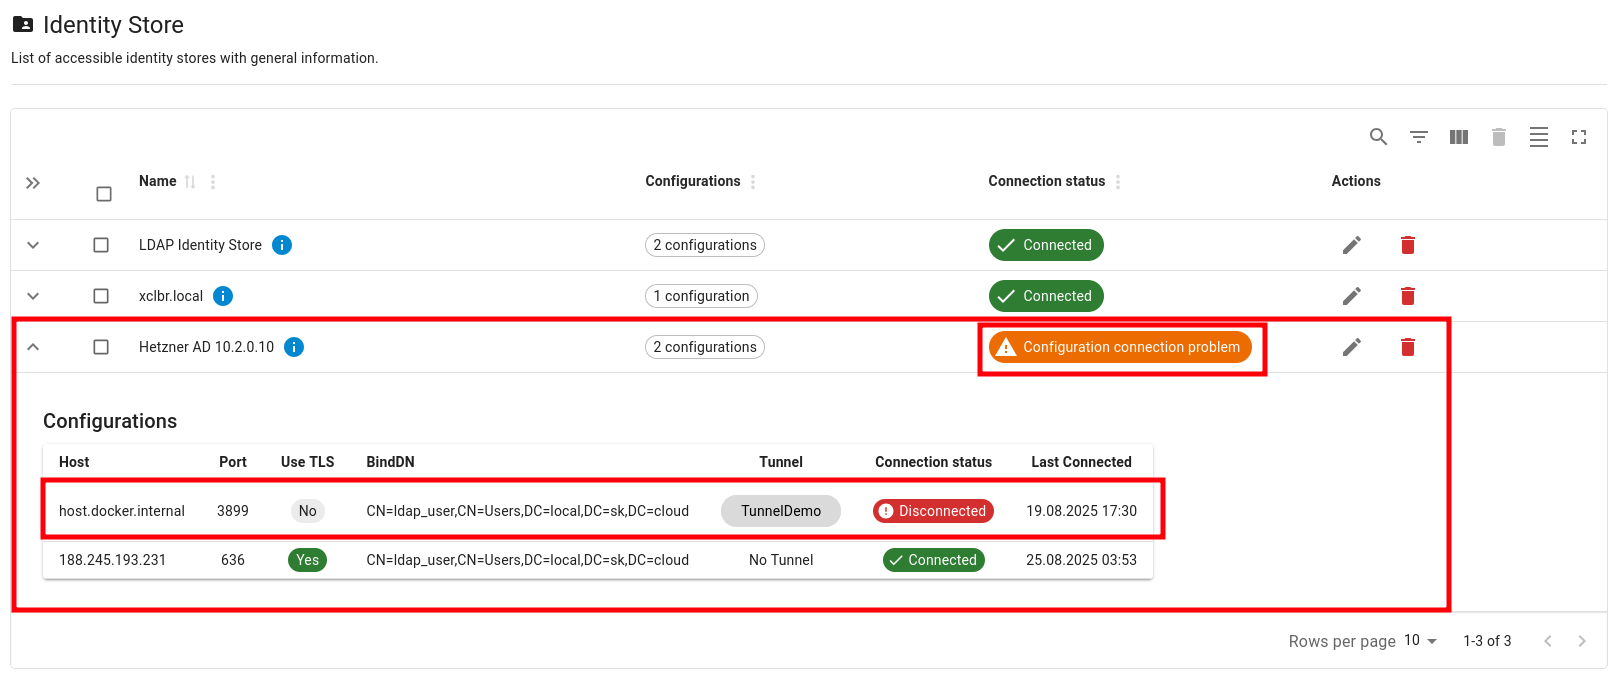Open the Name column actions menu
Image resolution: width=1620 pixels, height=678 pixels.
pos(213,182)
